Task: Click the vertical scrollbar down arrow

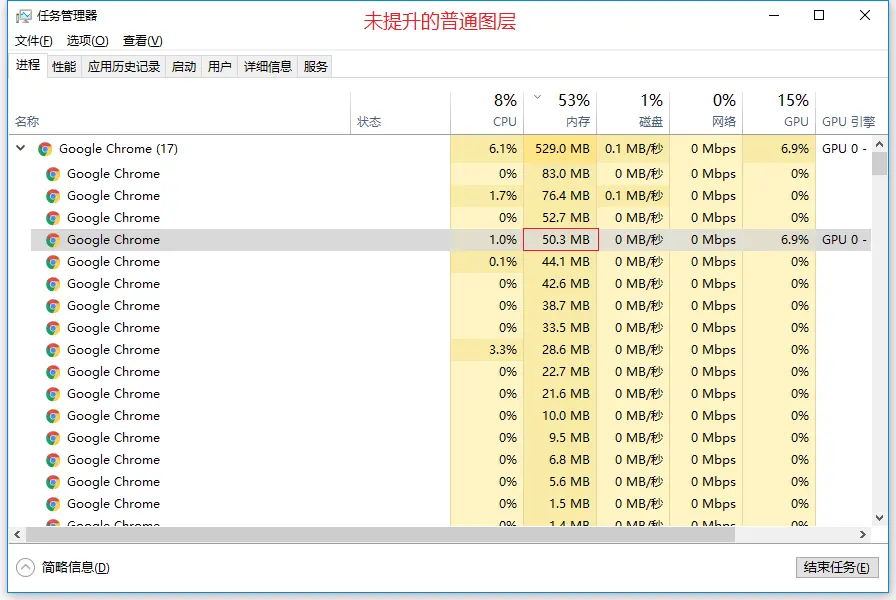Action: pyautogui.click(x=879, y=518)
